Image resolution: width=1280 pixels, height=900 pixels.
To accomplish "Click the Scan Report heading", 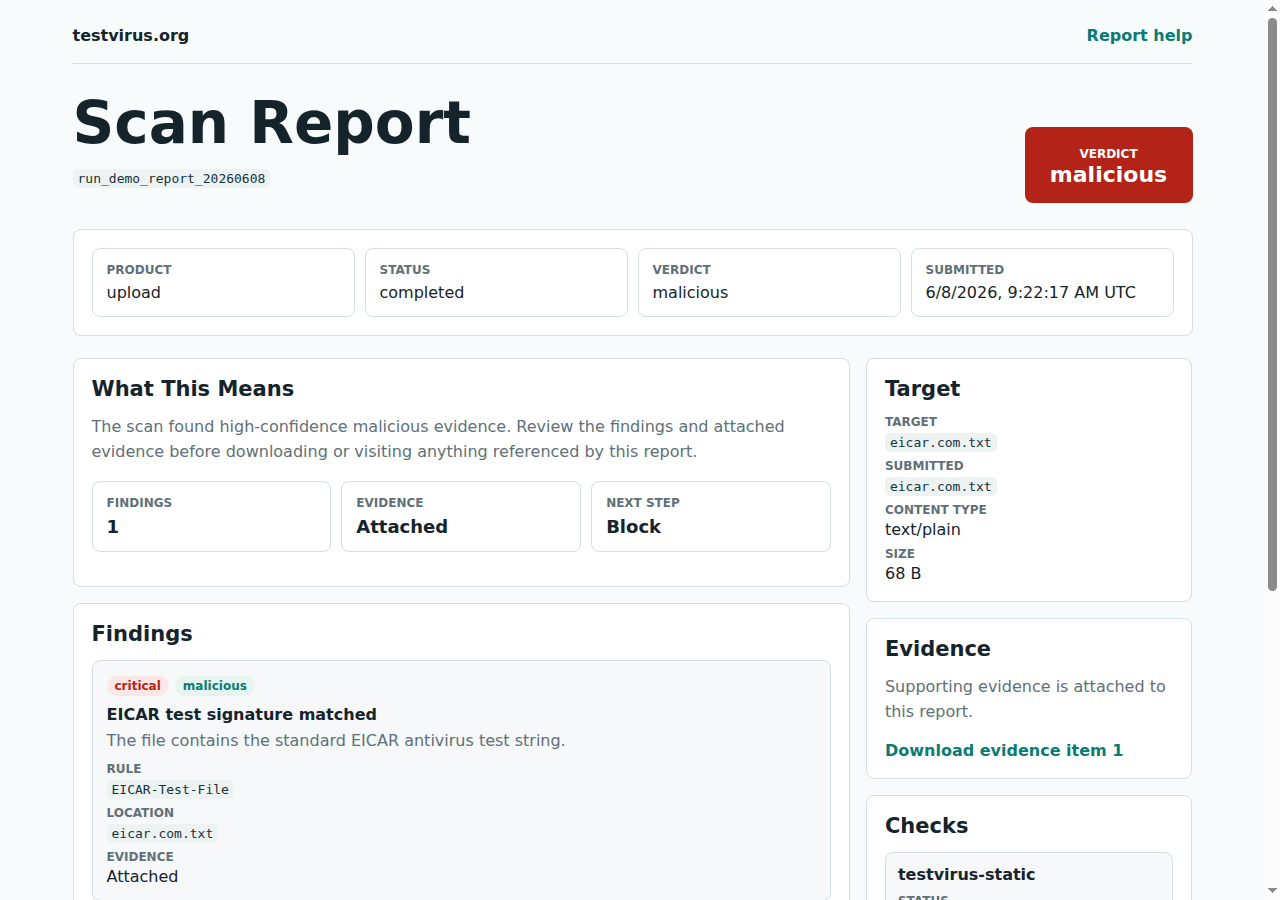I will point(271,122).
